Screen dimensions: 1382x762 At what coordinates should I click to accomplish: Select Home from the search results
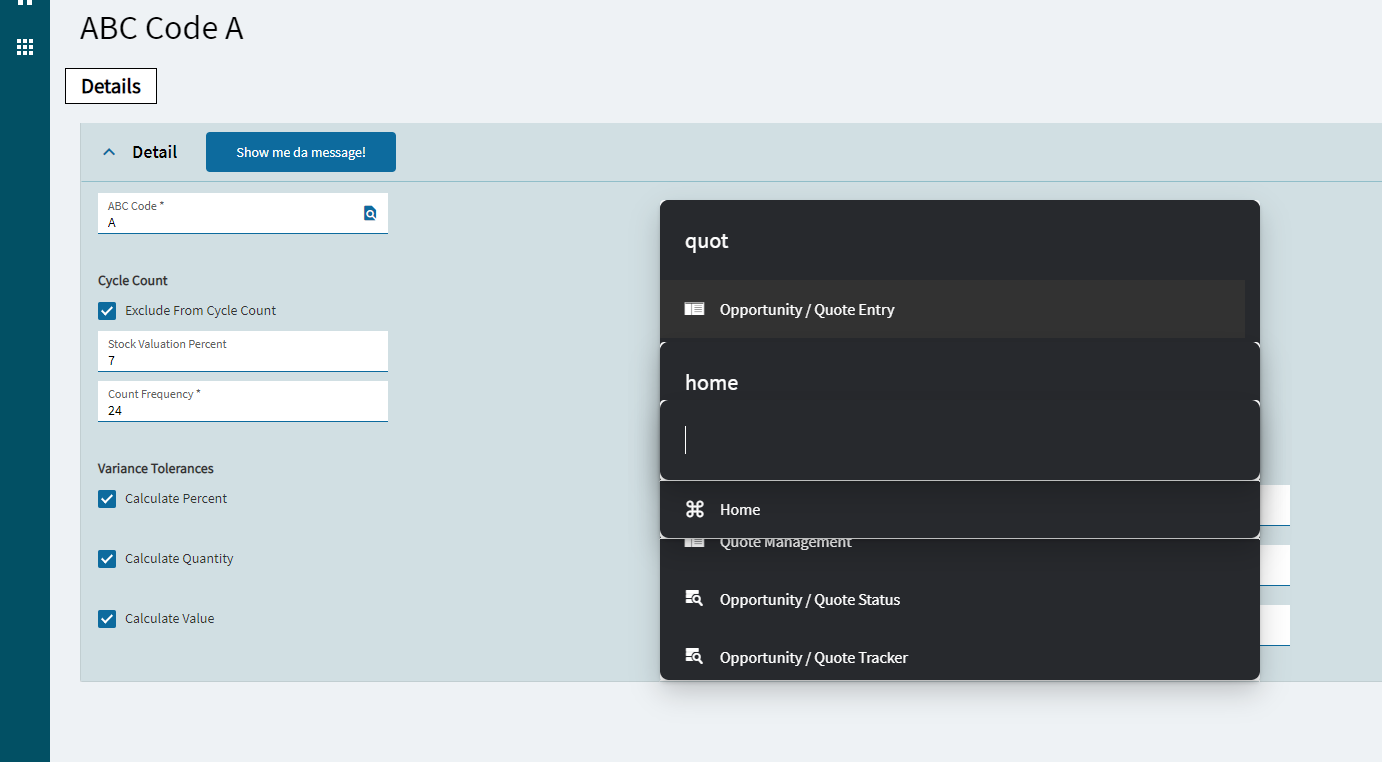point(740,509)
